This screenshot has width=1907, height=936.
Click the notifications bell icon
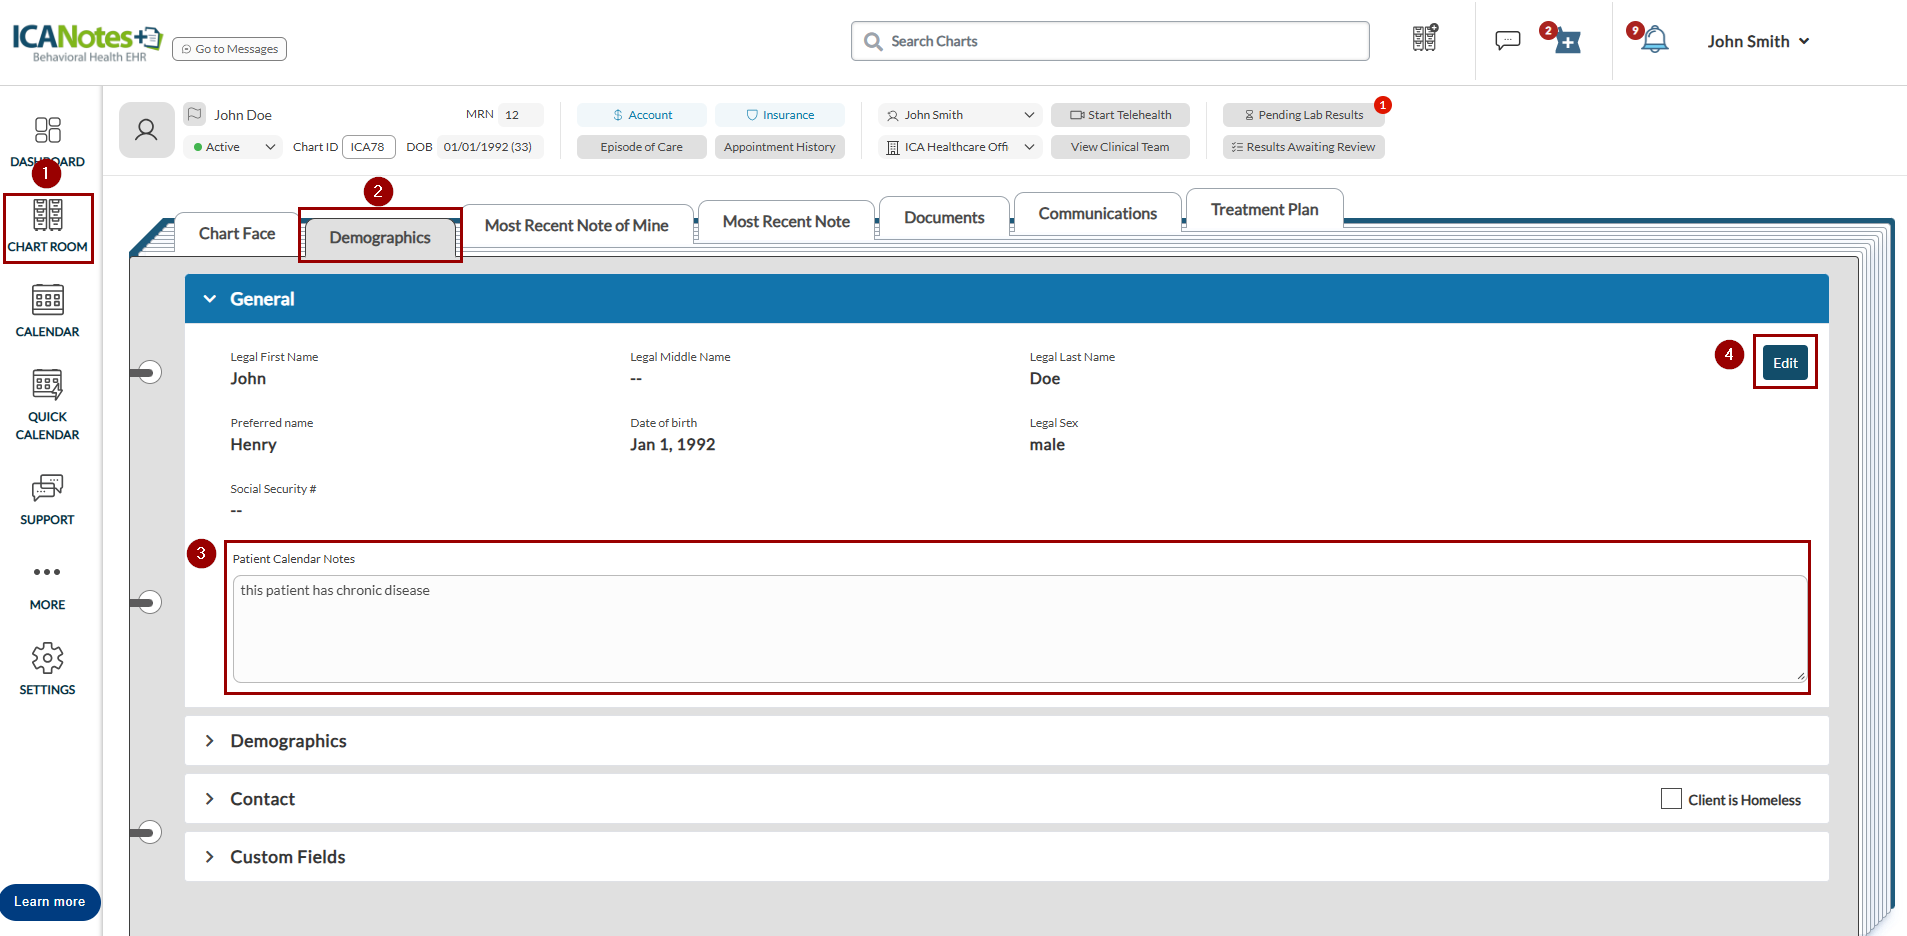click(1655, 41)
